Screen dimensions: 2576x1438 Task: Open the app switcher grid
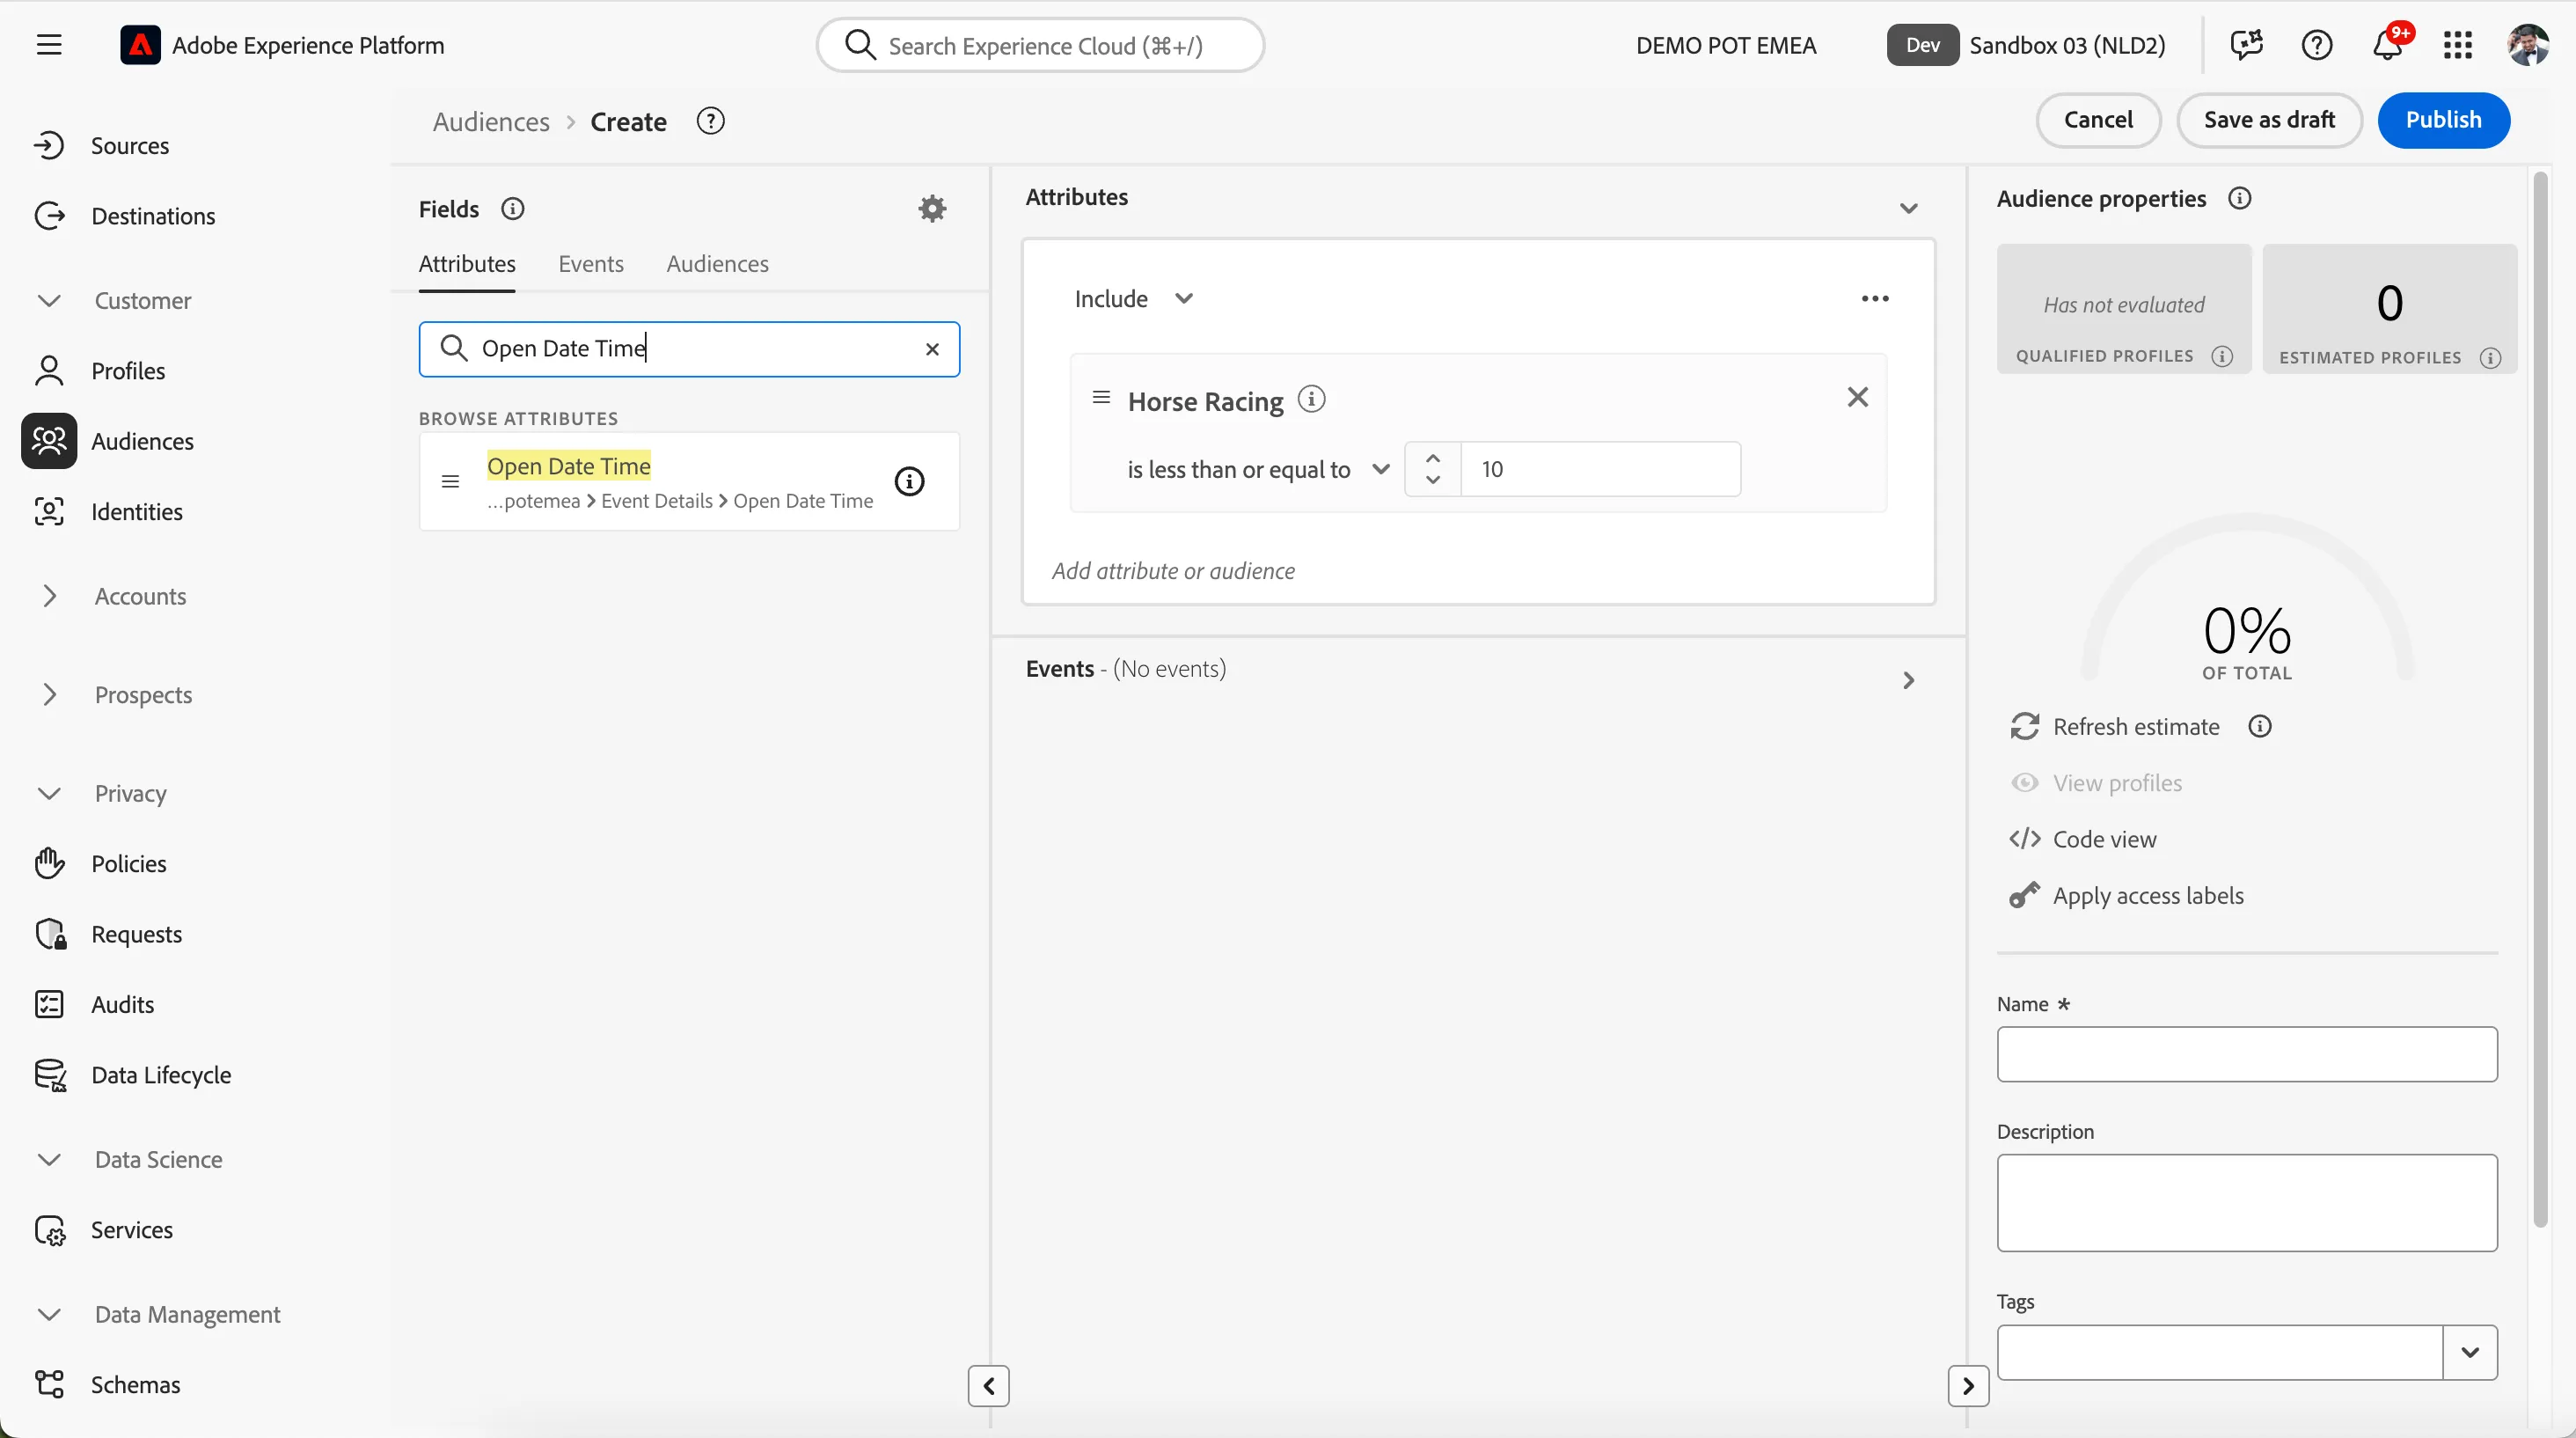click(2457, 45)
